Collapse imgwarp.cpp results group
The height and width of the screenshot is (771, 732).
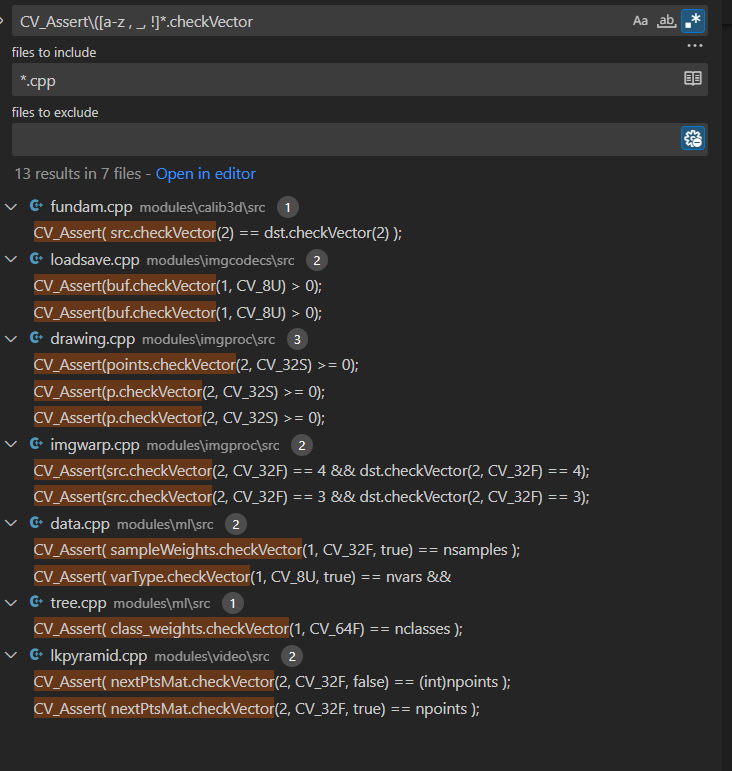11,444
